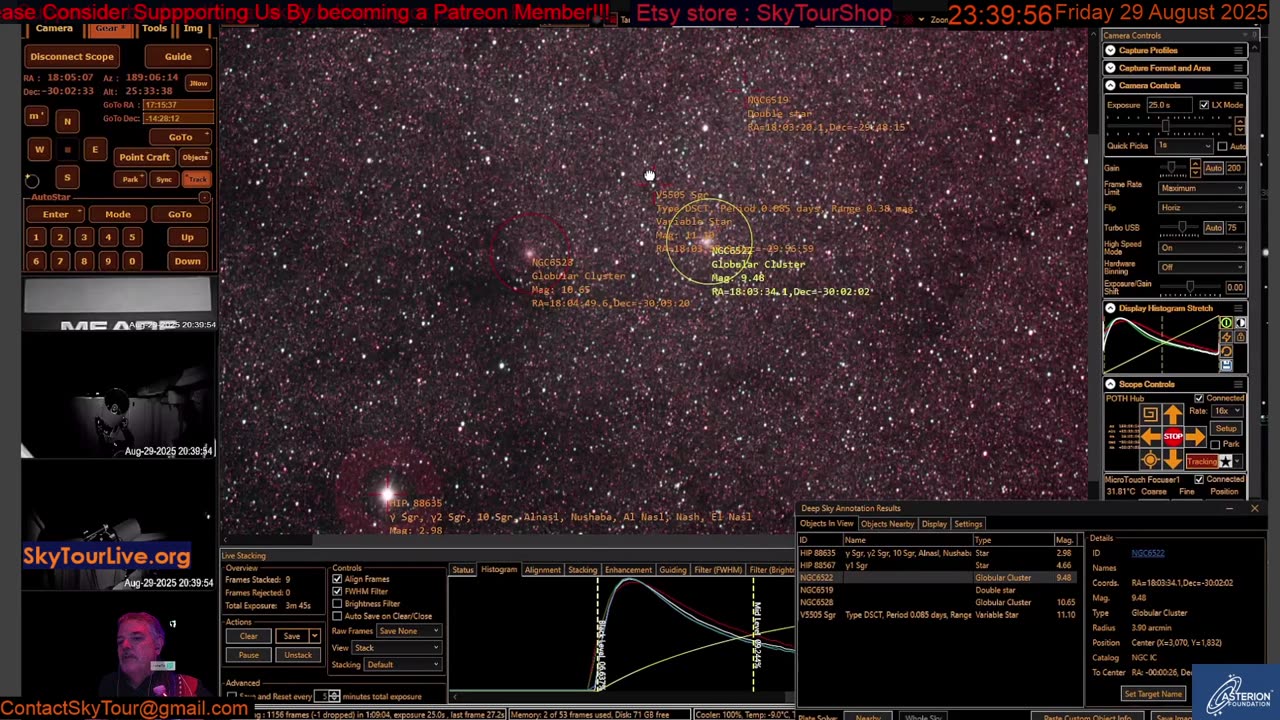Slew scope up with the up arrow

tap(1173, 414)
